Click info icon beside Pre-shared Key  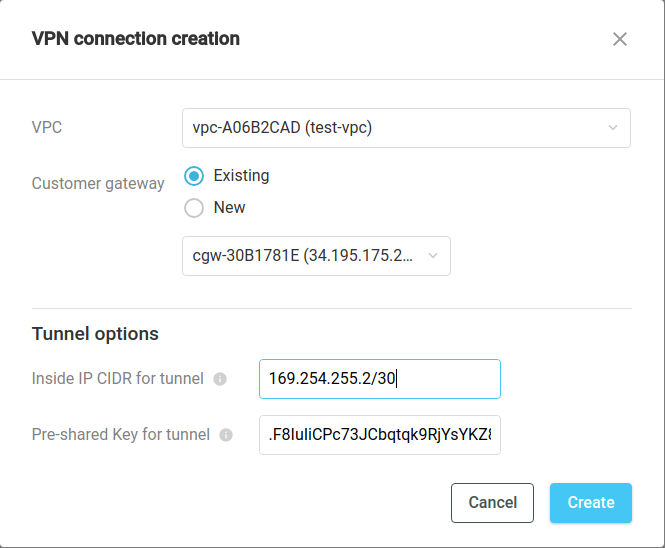click(226, 435)
